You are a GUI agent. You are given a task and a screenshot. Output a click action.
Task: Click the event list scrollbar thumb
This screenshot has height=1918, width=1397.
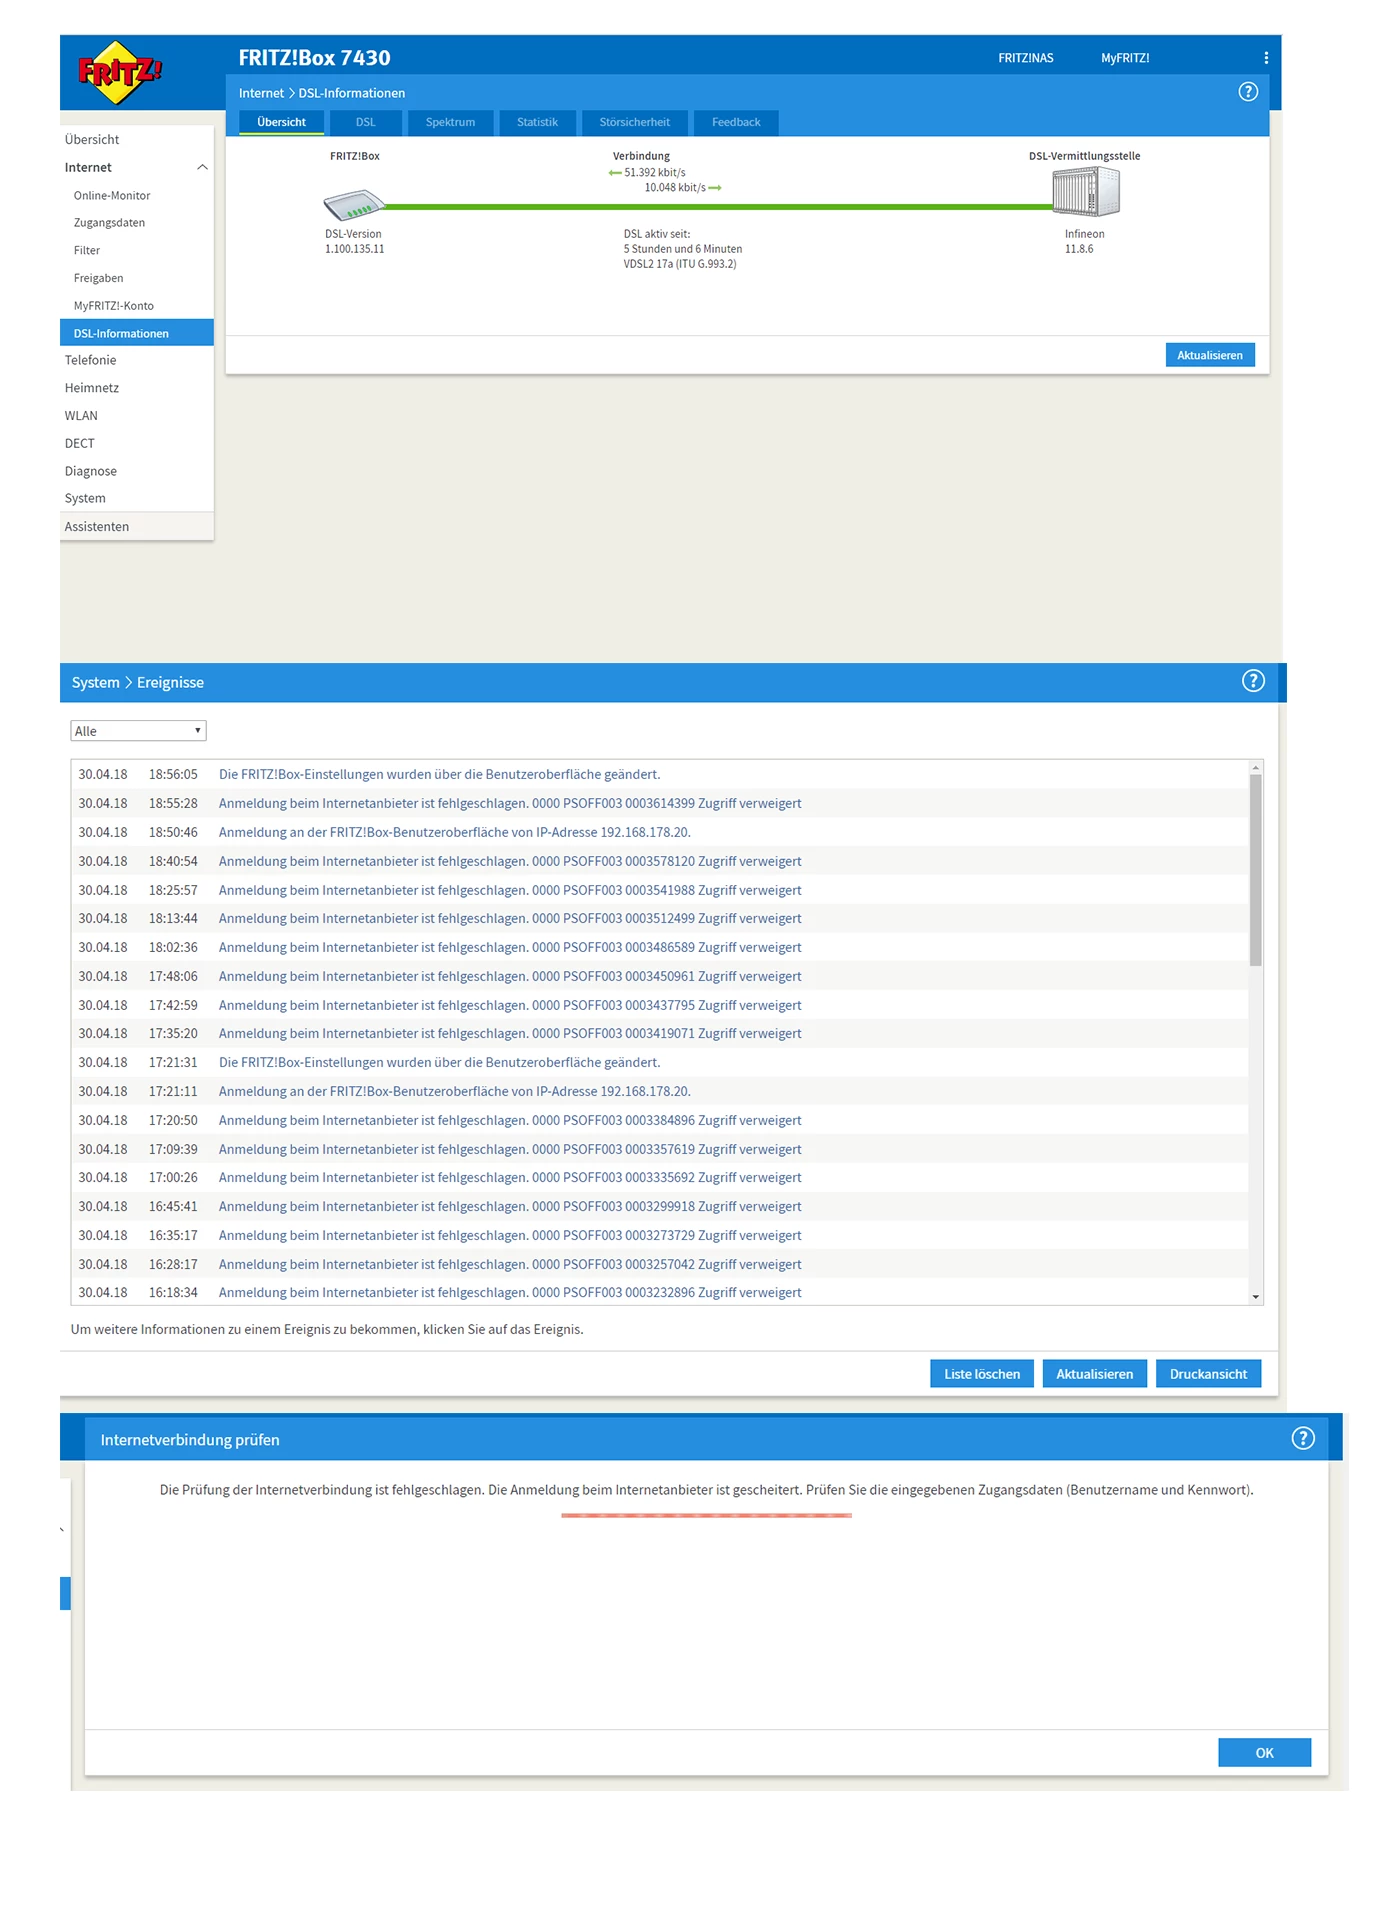(1256, 870)
